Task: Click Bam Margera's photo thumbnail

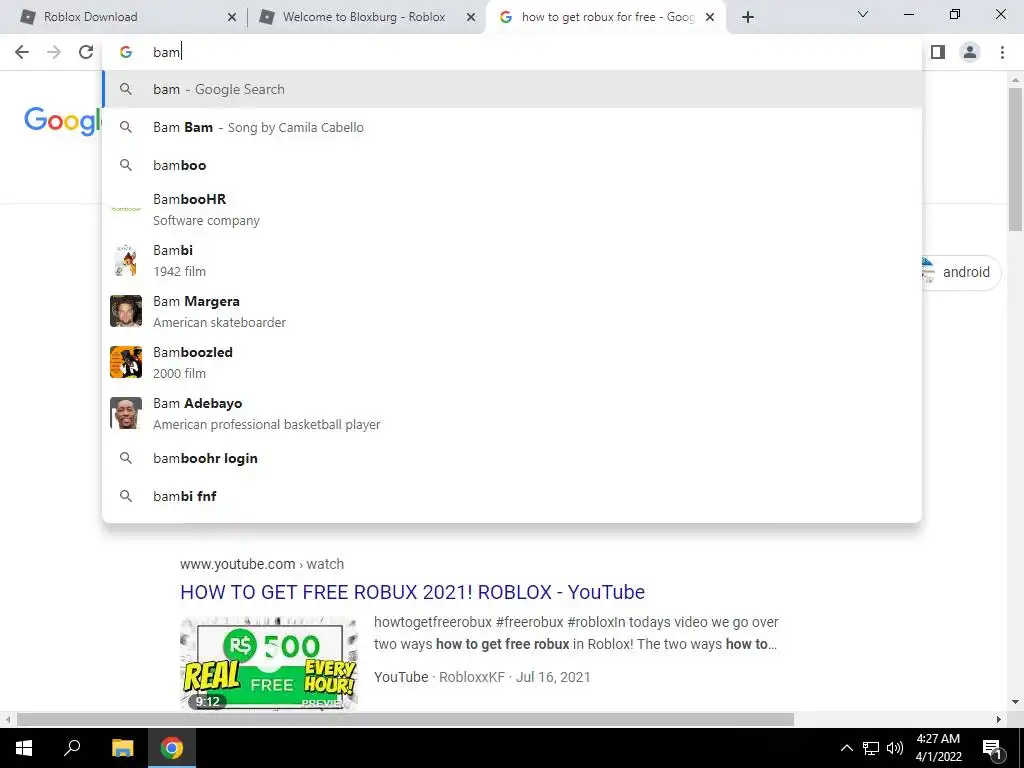Action: click(x=126, y=312)
